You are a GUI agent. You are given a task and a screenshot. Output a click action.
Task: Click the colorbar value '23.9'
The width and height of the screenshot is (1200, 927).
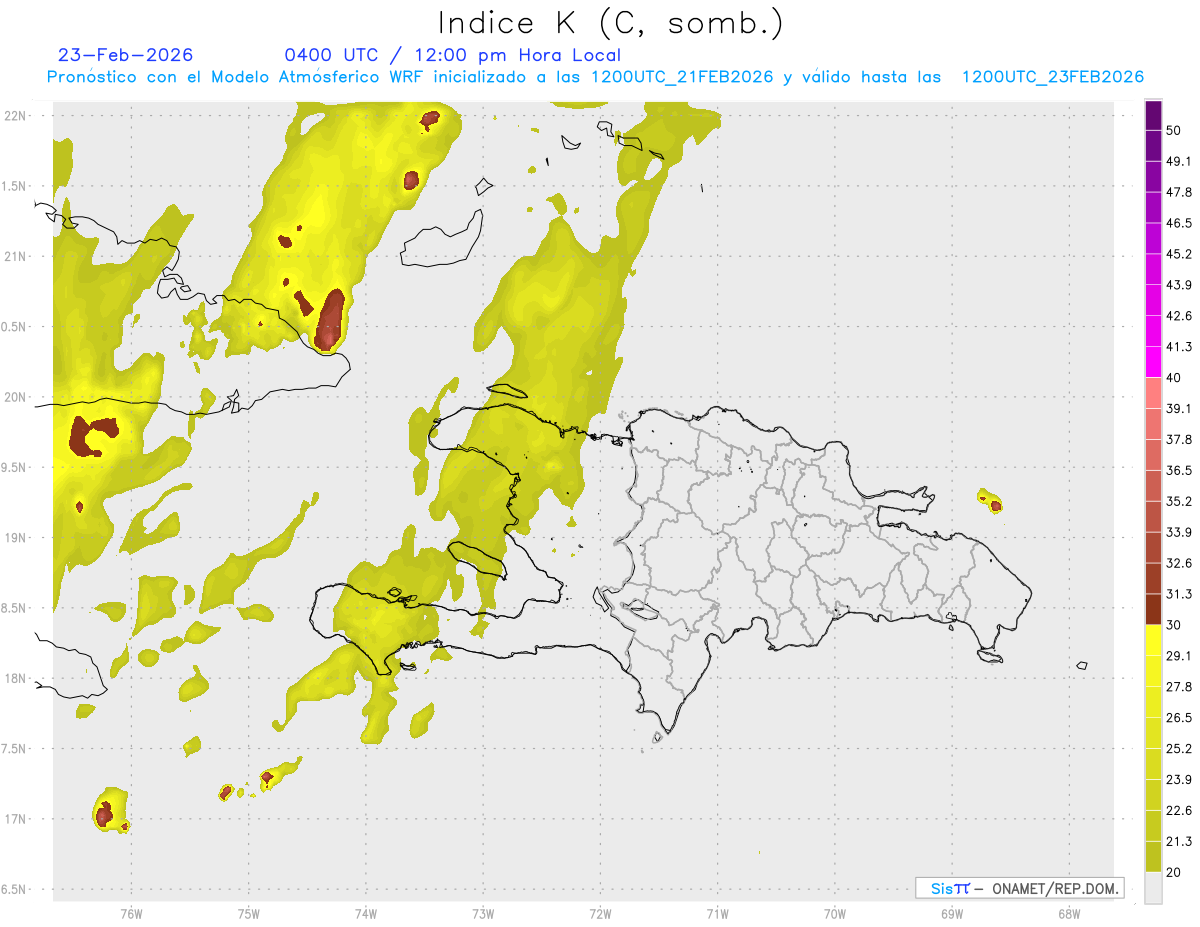point(1179,780)
